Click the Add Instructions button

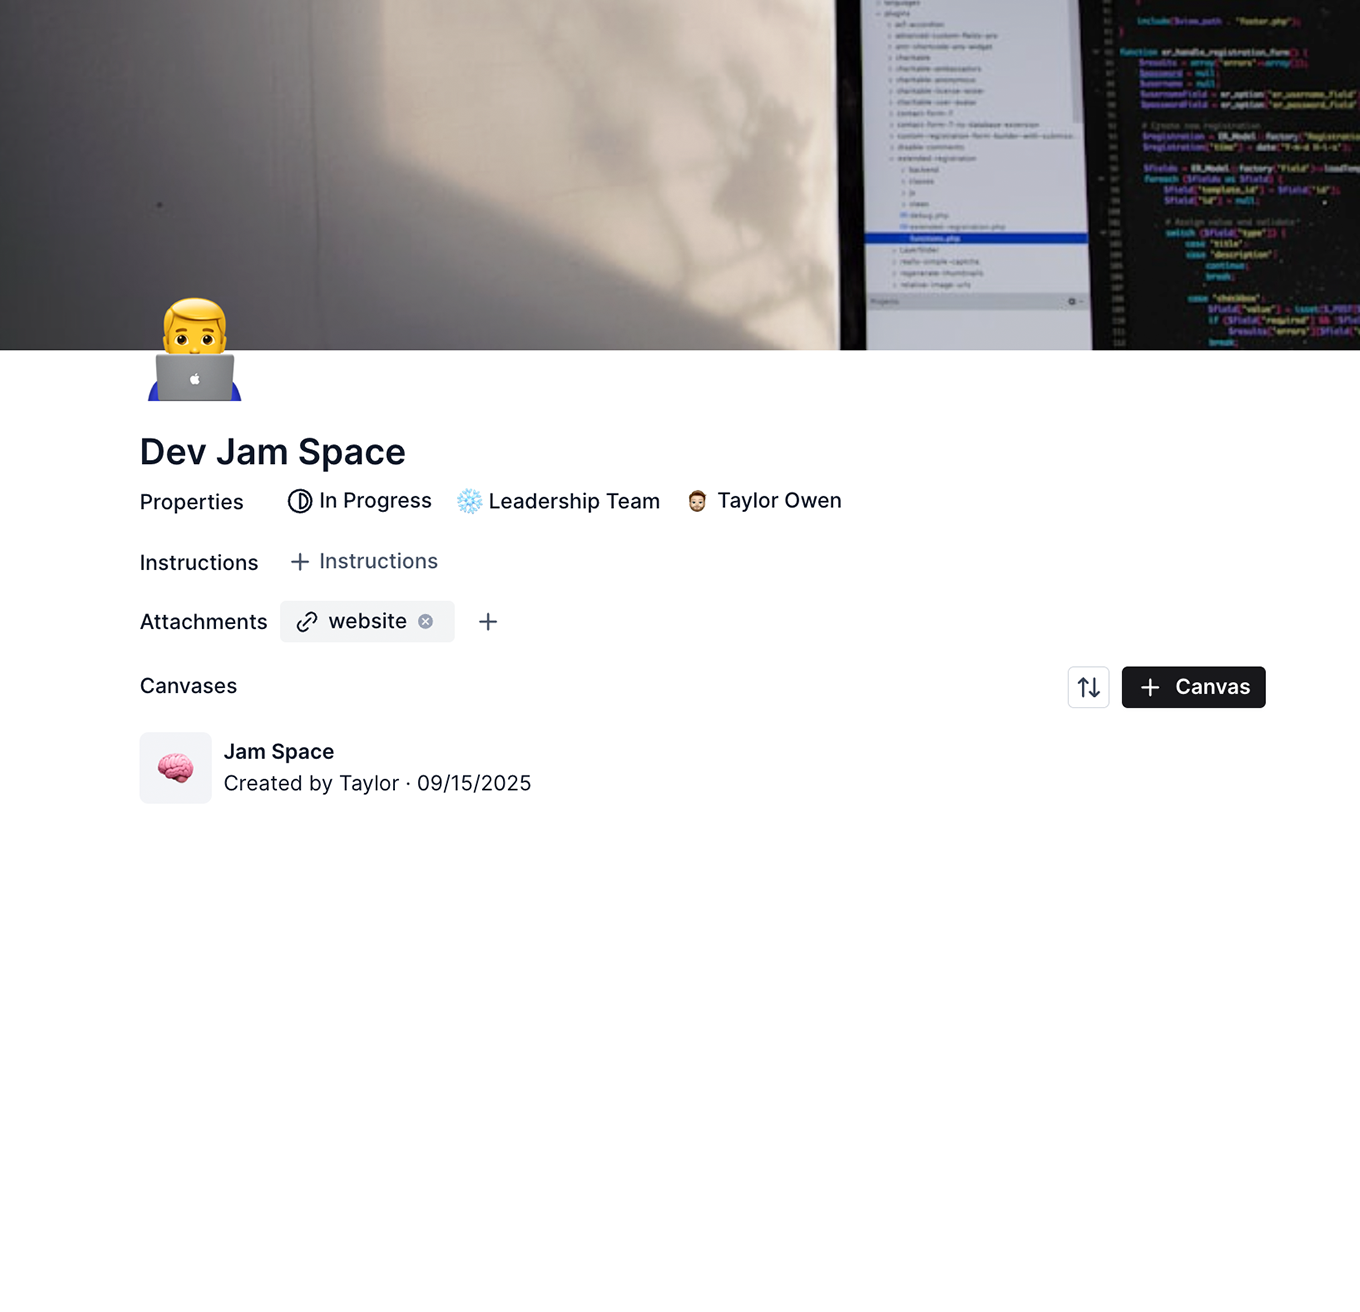pos(363,561)
